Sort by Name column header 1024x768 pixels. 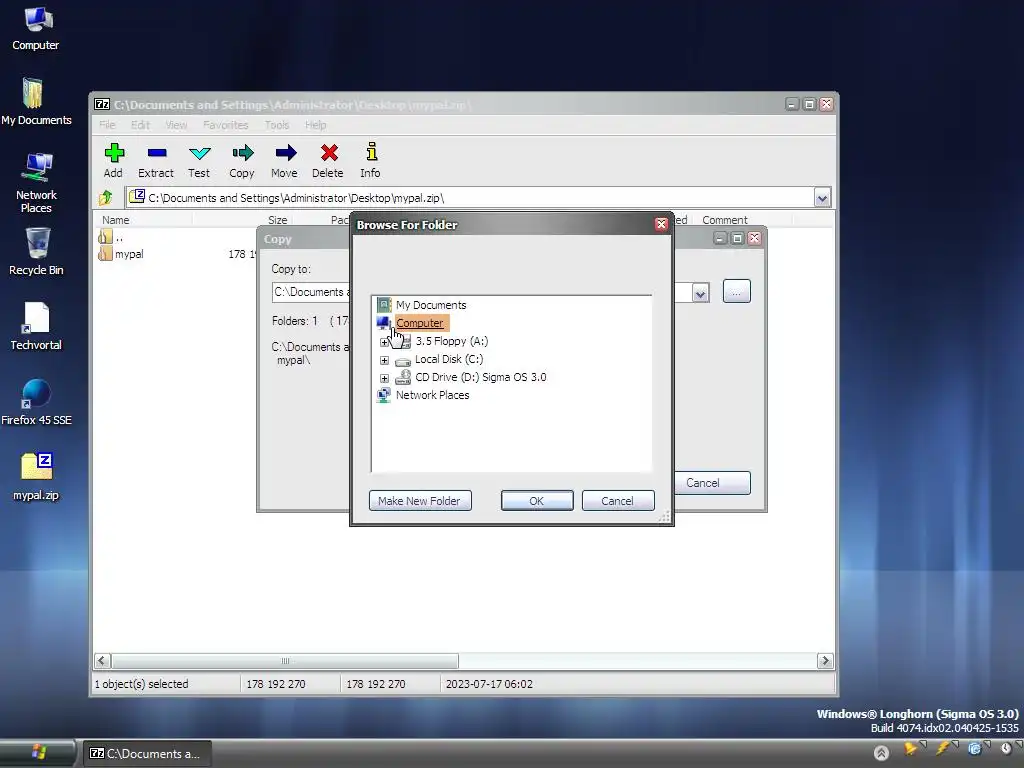point(144,220)
